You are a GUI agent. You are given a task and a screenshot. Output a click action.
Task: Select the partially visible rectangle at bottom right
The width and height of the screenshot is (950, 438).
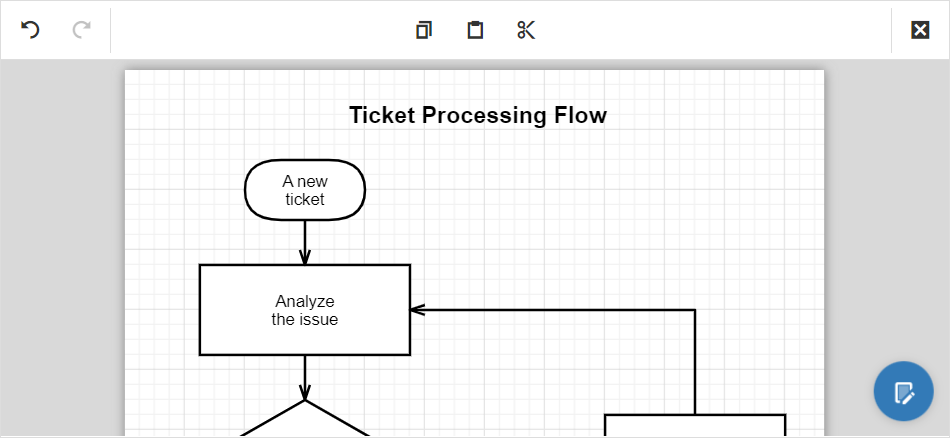pos(694,426)
